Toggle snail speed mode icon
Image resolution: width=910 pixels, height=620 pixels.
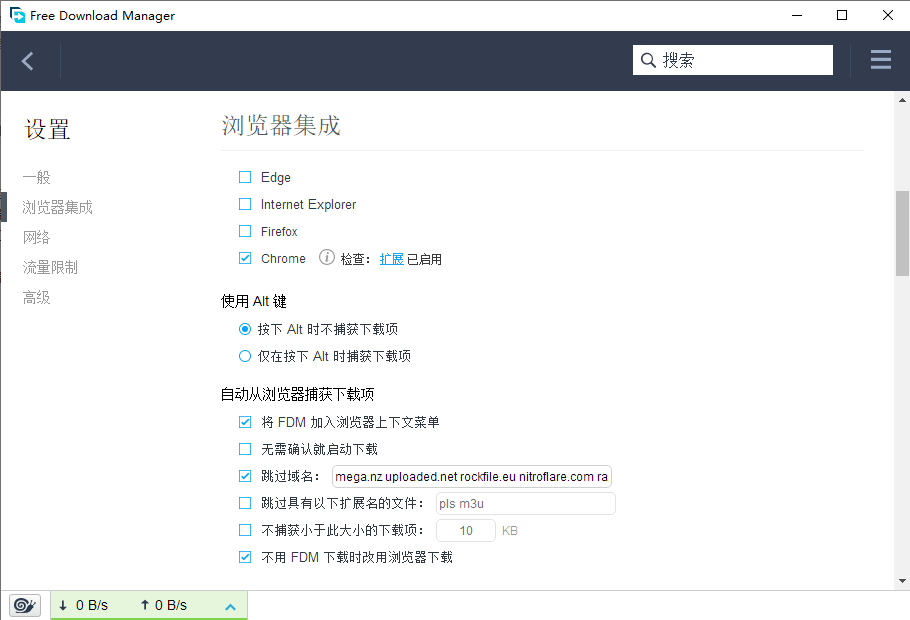point(25,605)
